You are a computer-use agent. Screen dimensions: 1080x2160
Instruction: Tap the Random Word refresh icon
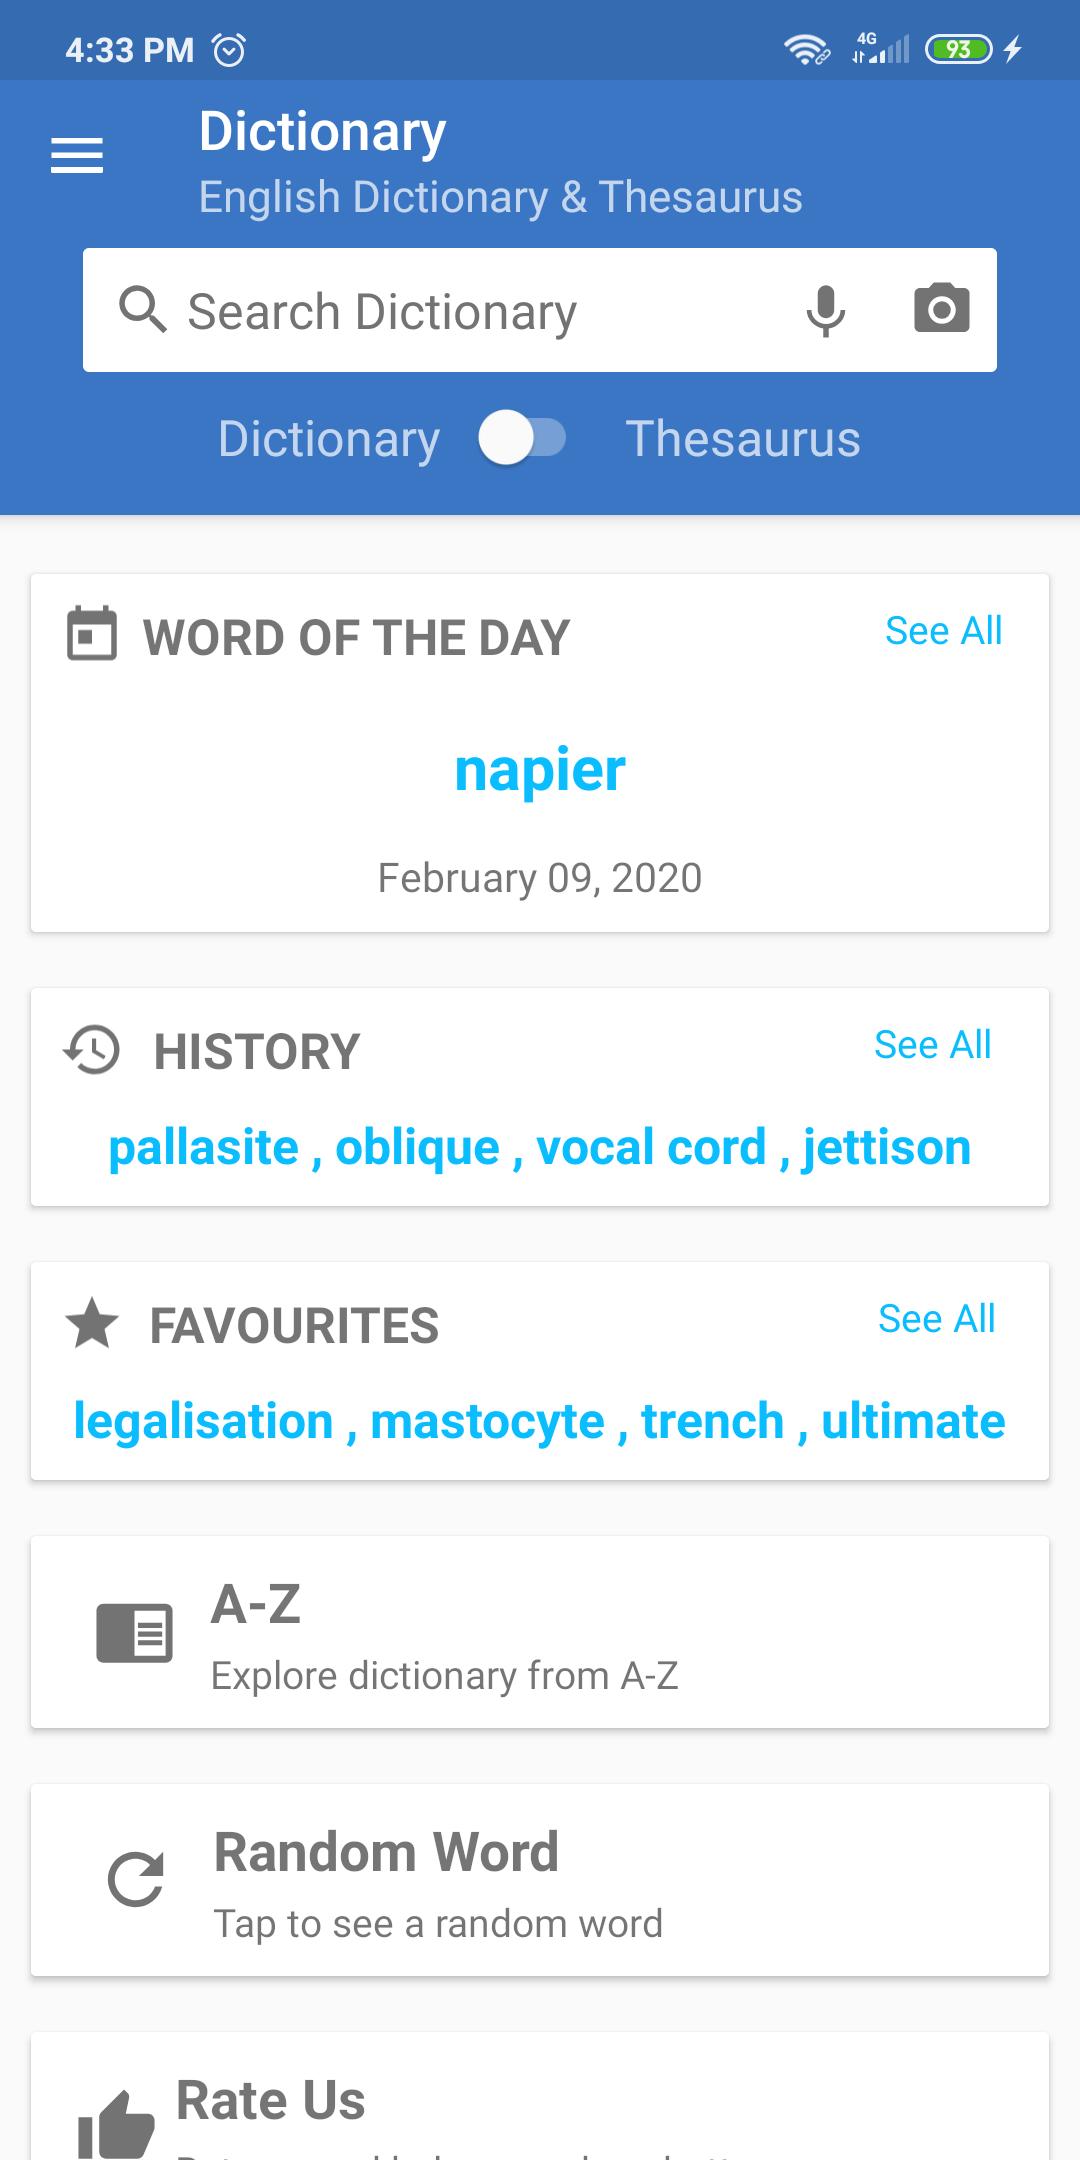[x=136, y=1879]
